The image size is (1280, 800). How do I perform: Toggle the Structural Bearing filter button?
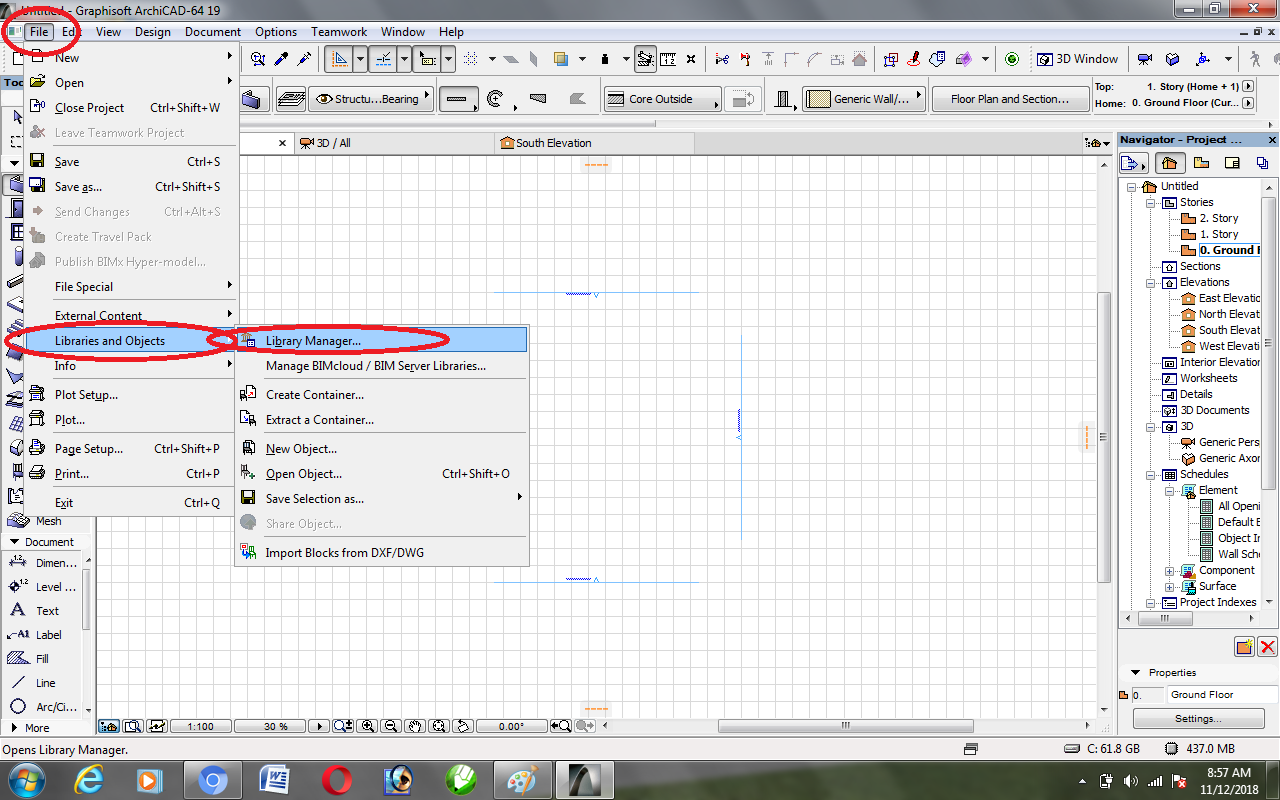tap(370, 99)
